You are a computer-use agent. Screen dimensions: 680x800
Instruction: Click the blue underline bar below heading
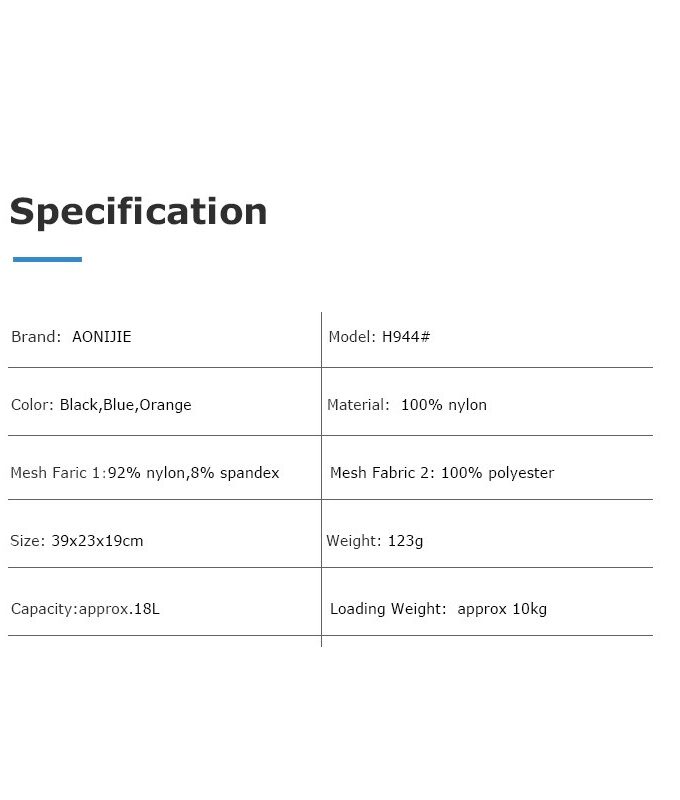coord(47,259)
